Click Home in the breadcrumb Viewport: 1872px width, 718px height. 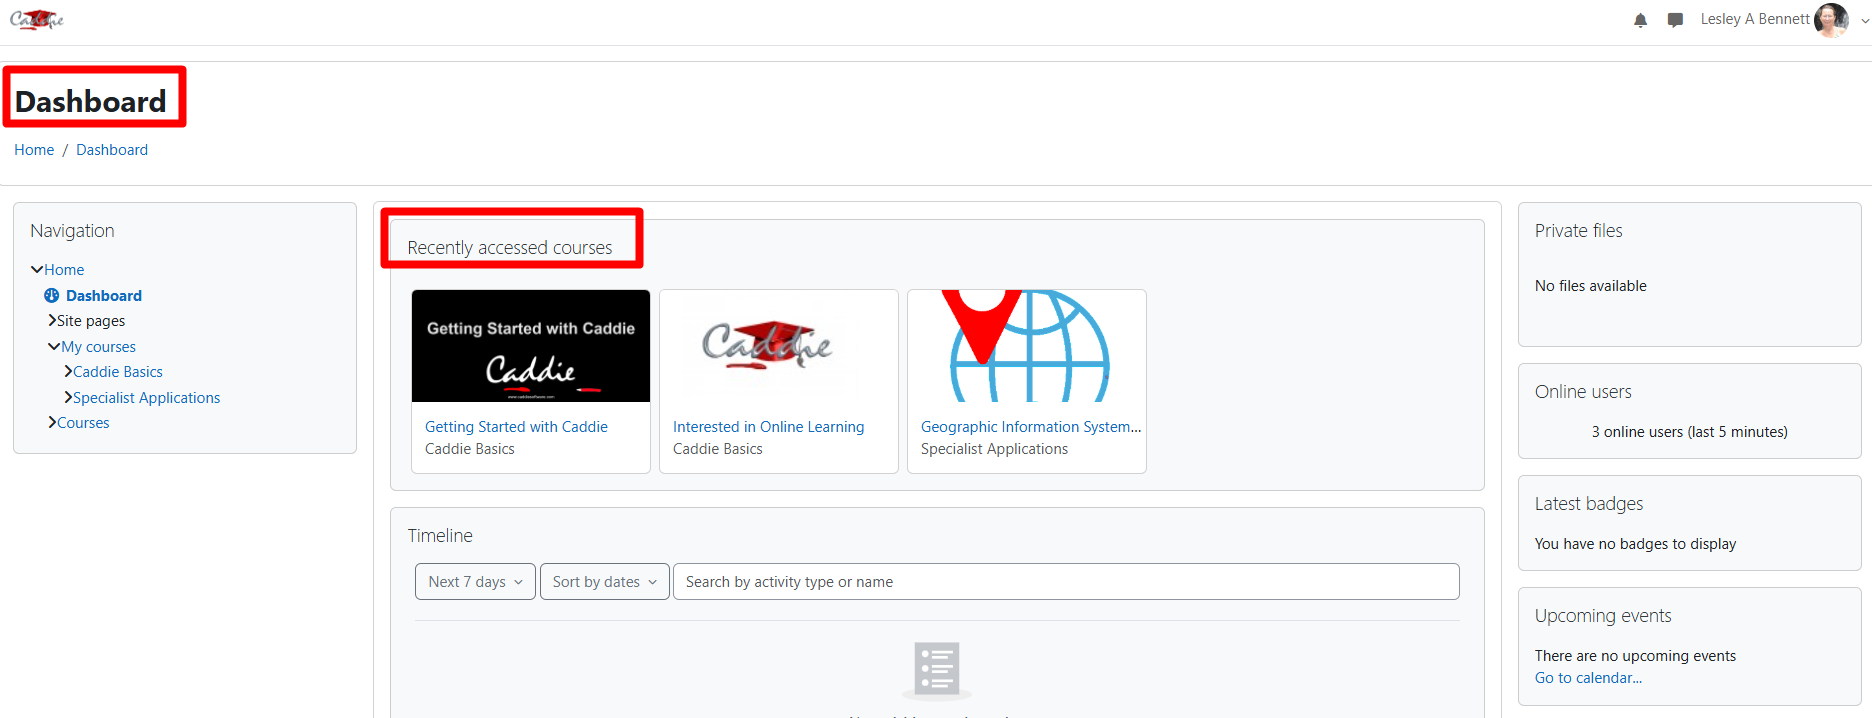34,150
